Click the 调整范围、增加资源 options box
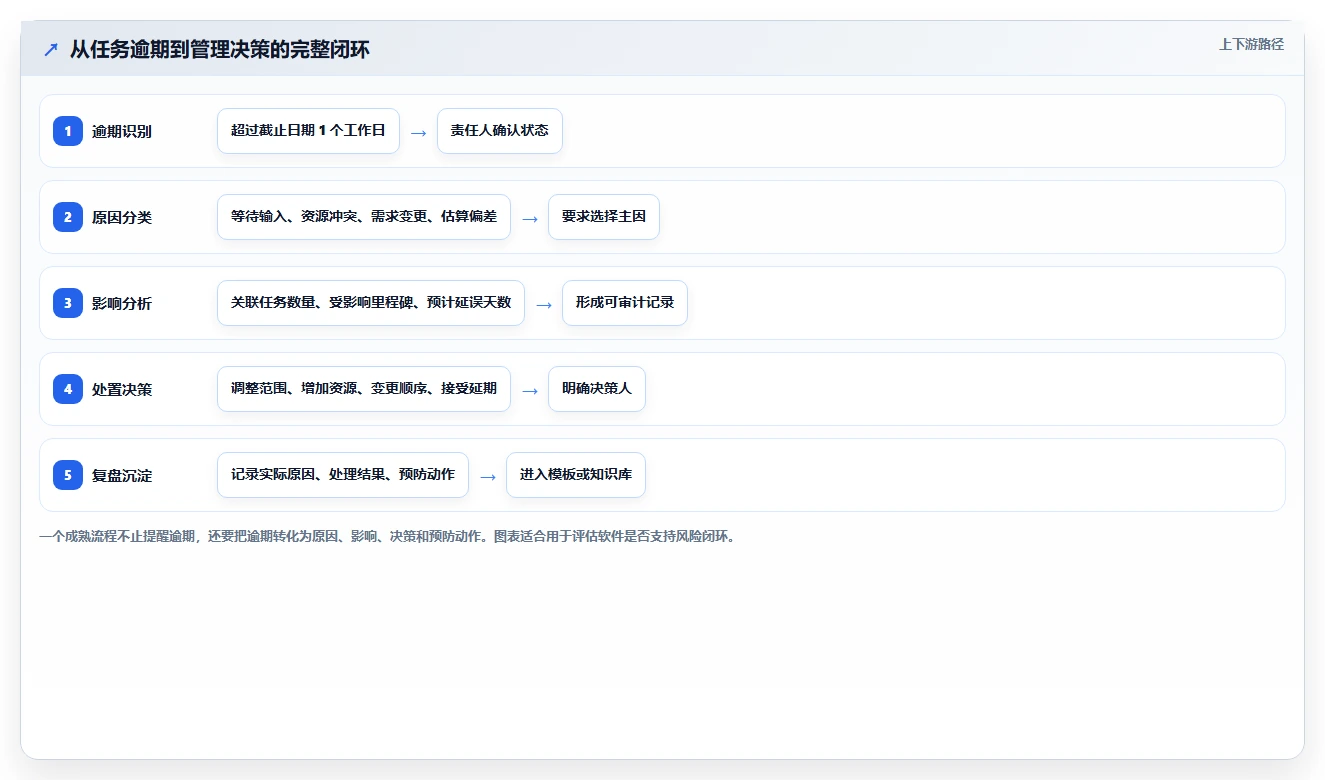Screen dimensions: 1325x780 (x=364, y=389)
